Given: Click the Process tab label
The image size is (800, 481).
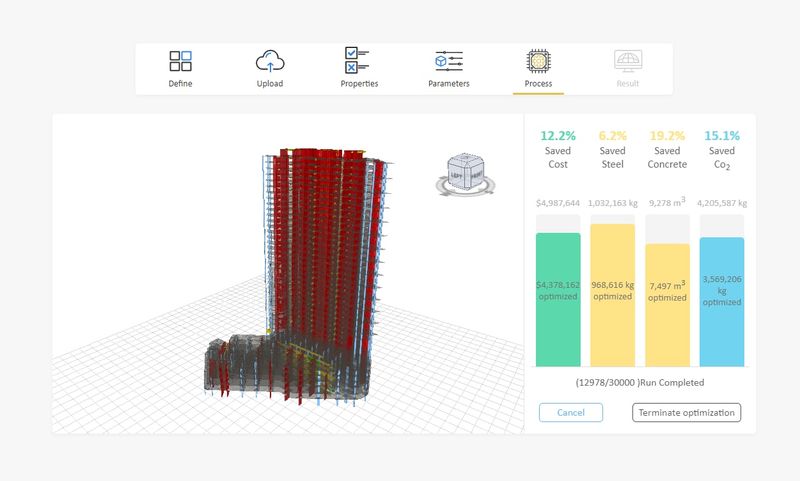Looking at the screenshot, I should pos(538,84).
